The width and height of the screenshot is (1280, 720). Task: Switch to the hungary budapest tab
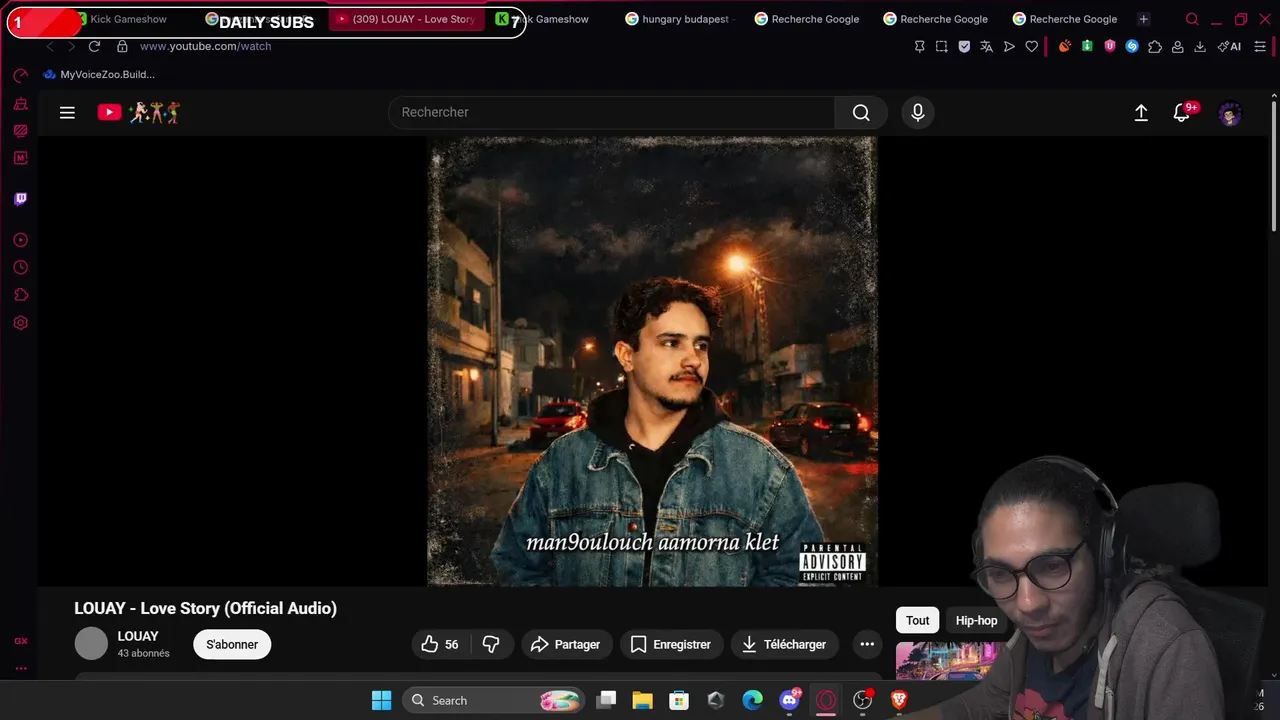pos(678,19)
